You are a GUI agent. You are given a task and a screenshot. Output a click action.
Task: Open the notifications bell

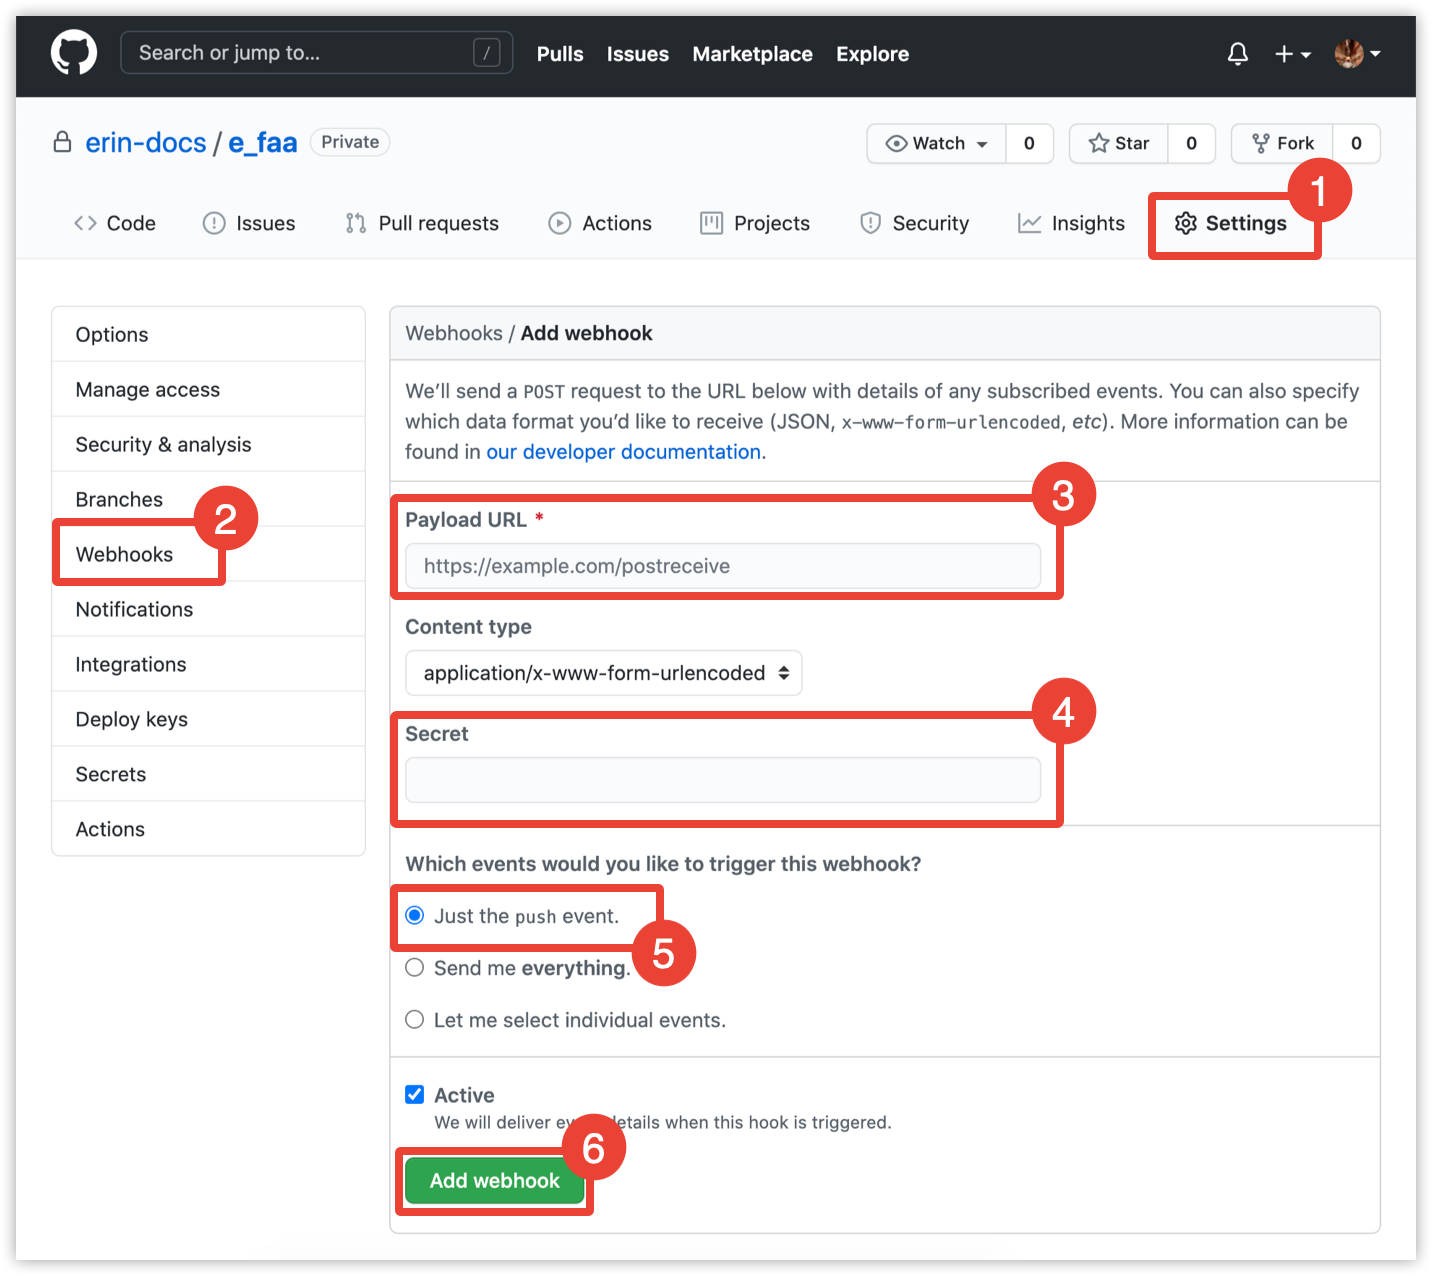[x=1237, y=54]
